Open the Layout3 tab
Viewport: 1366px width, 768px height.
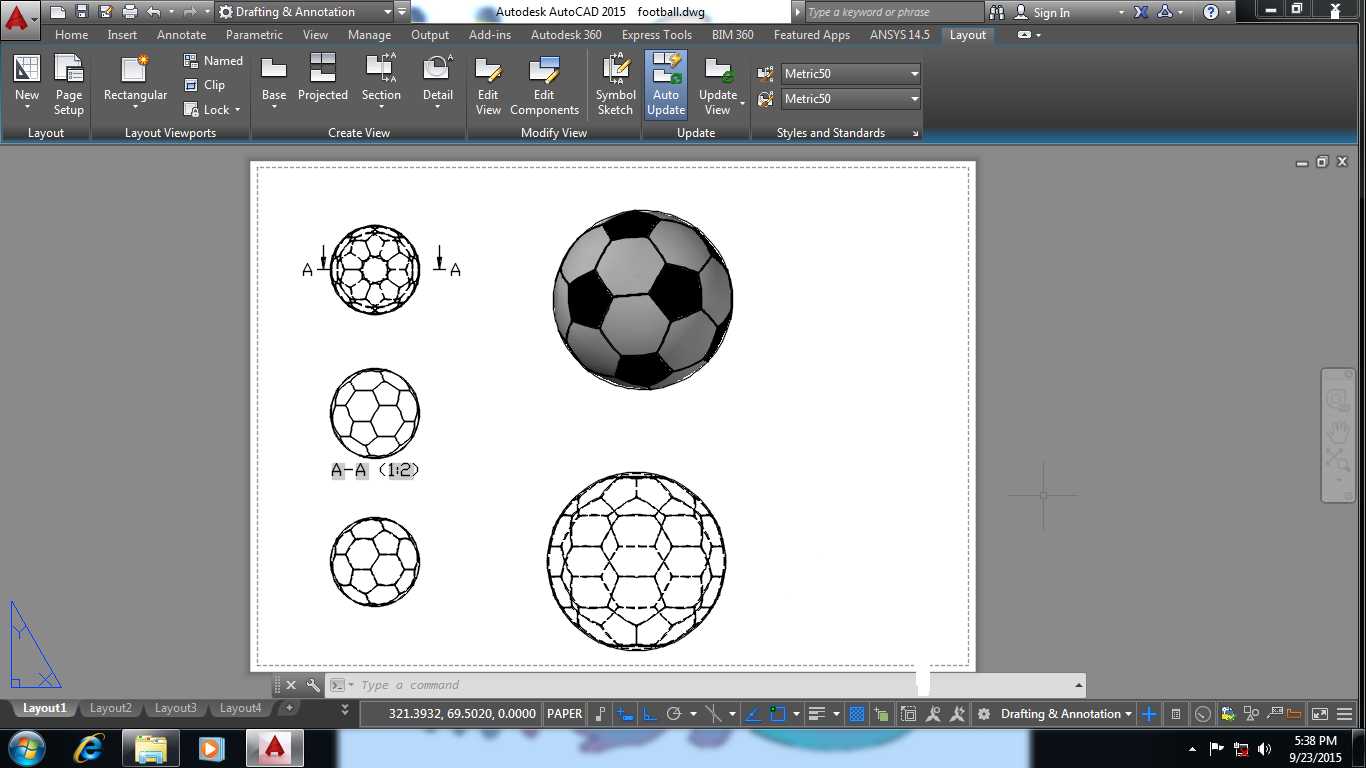(x=176, y=708)
